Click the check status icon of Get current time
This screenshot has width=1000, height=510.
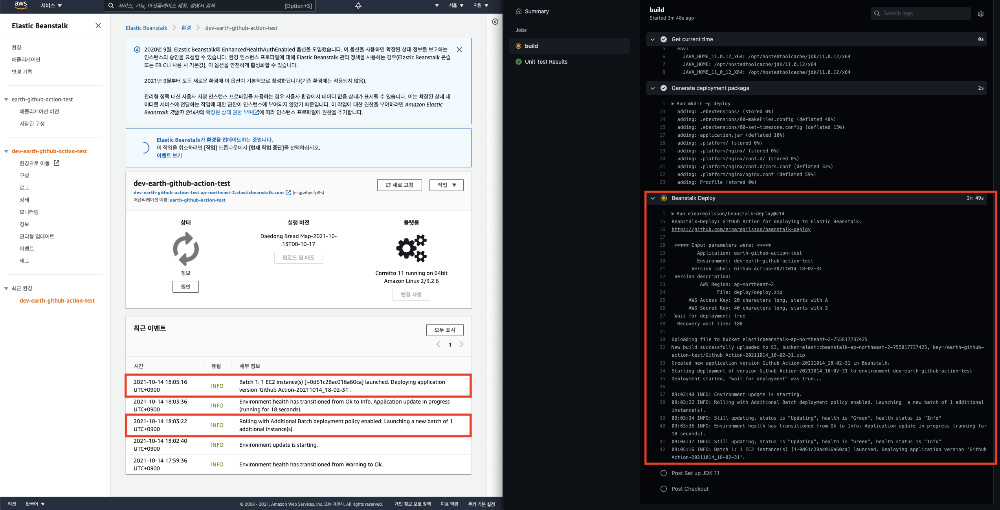tap(663, 40)
